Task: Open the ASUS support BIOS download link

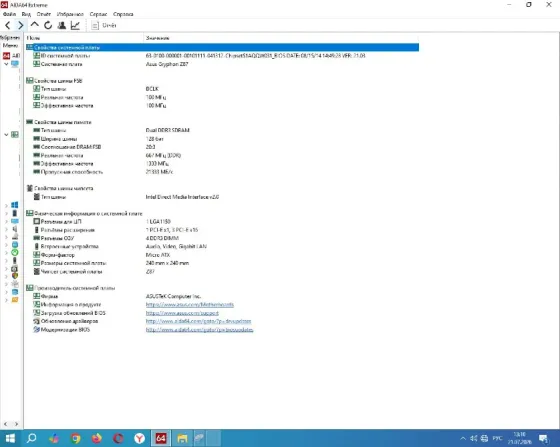Action: 182,313
